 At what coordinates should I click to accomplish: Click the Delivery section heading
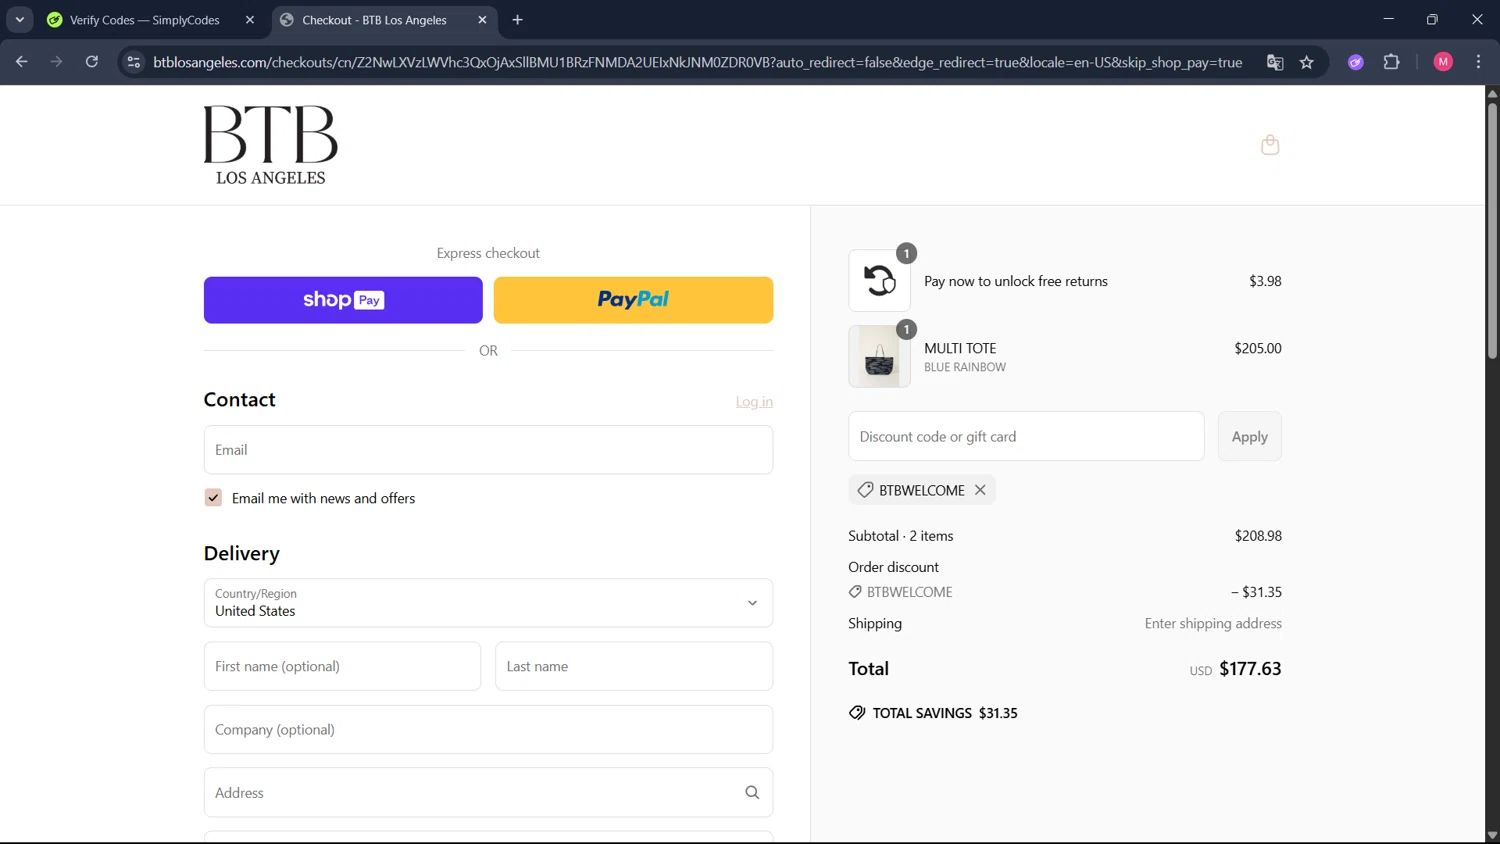pyautogui.click(x=242, y=553)
